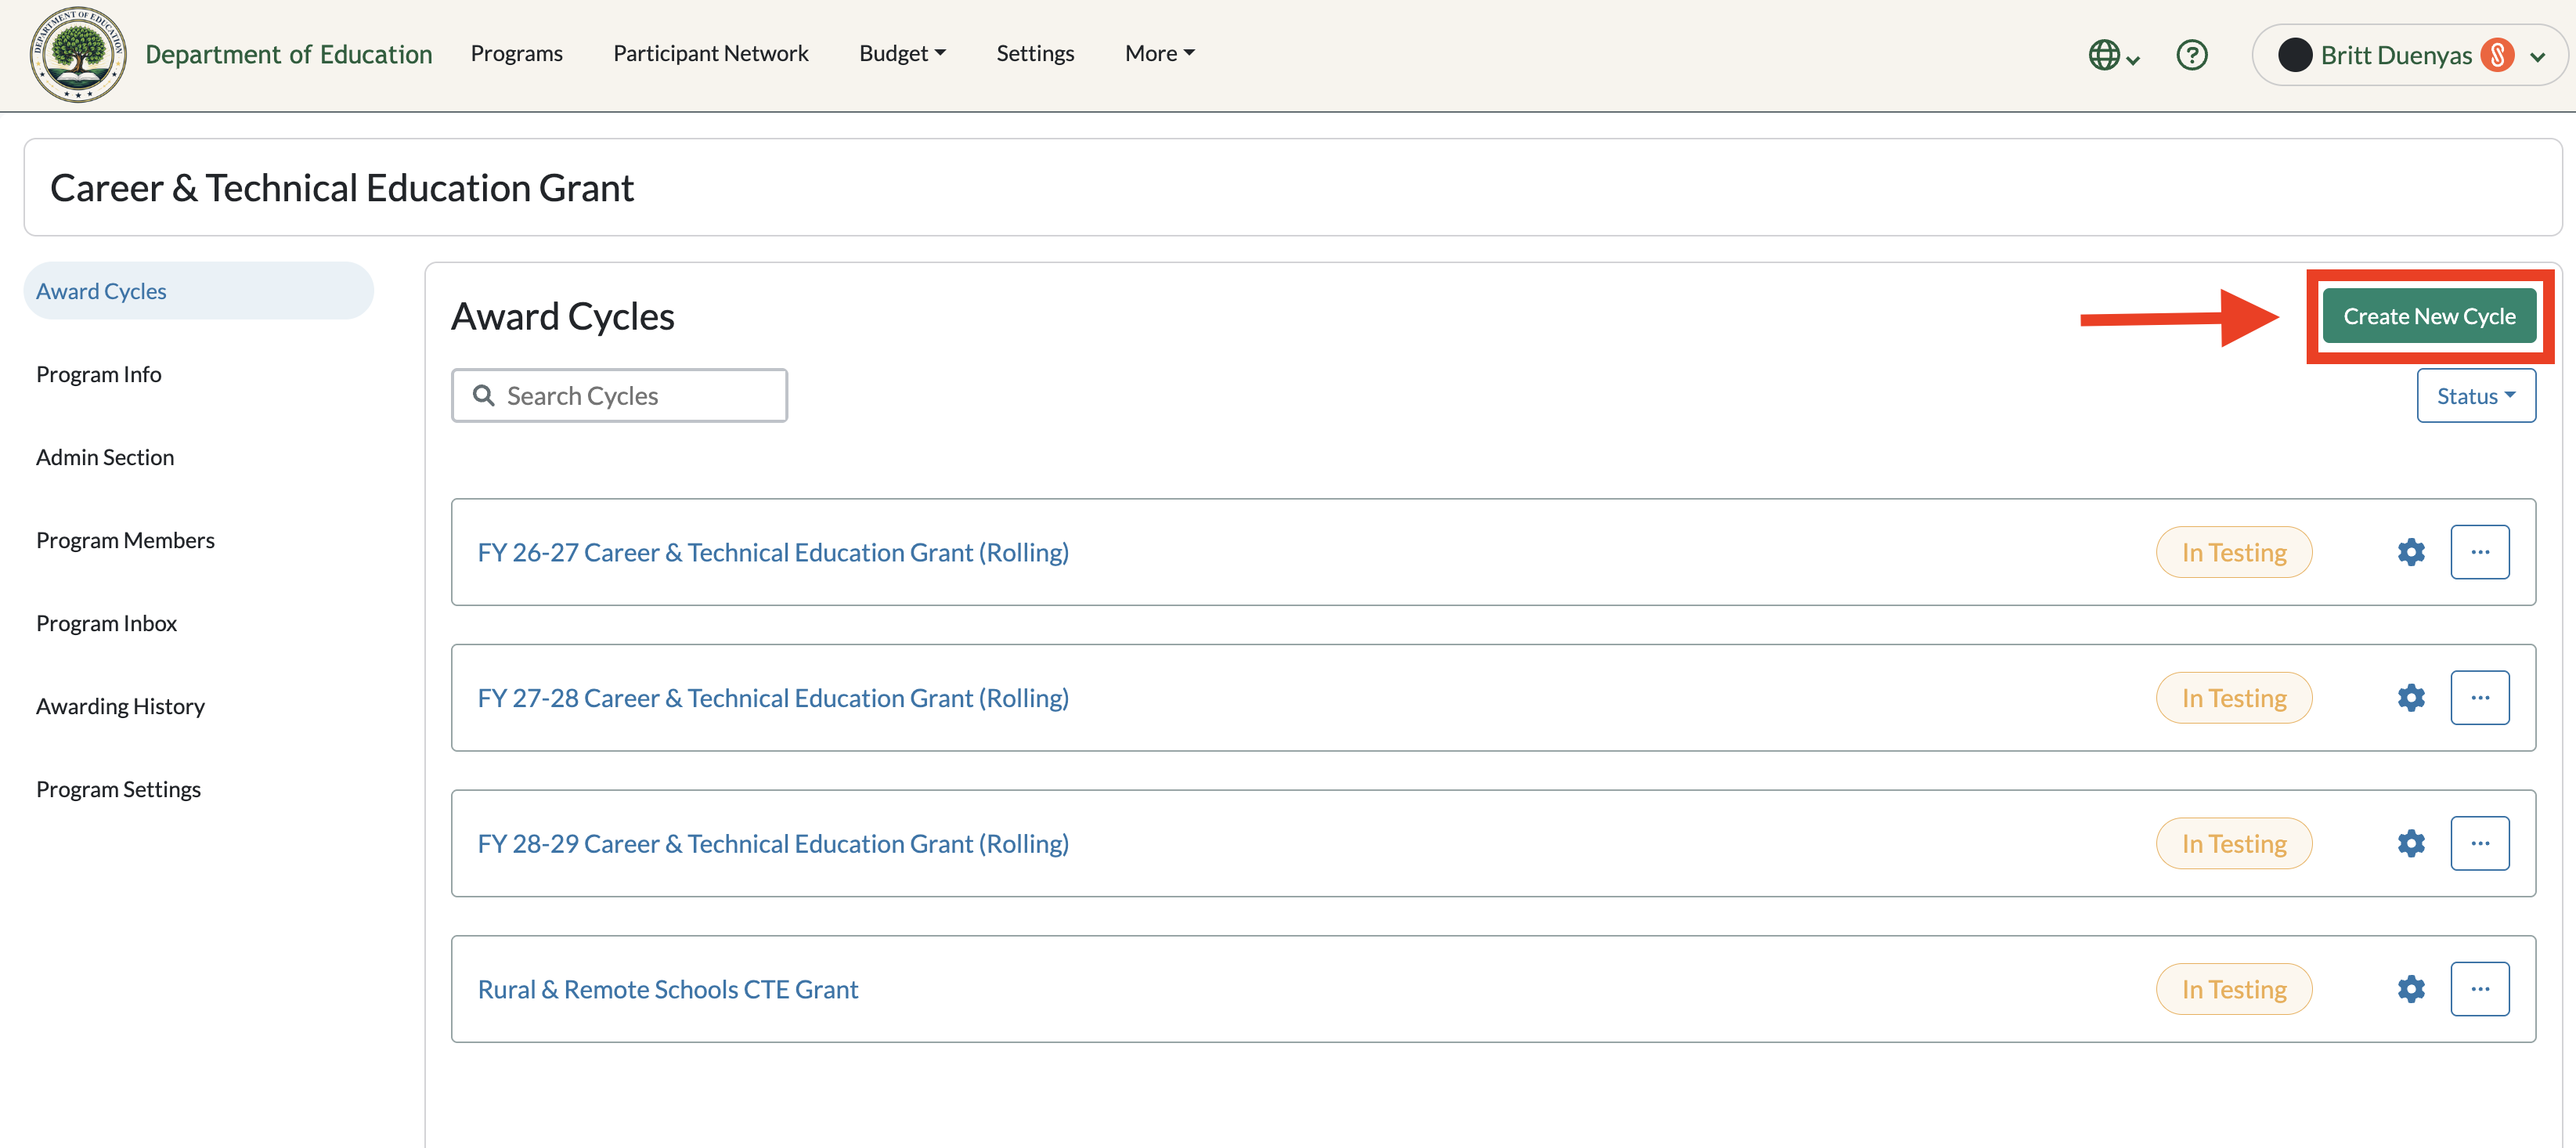Screen dimensions: 2576x1148
Task: Open the Programs nav item
Action: pos(517,54)
